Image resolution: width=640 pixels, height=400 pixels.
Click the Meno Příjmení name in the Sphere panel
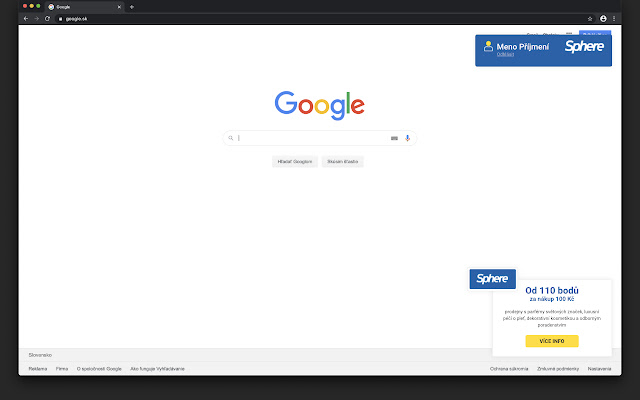523,47
